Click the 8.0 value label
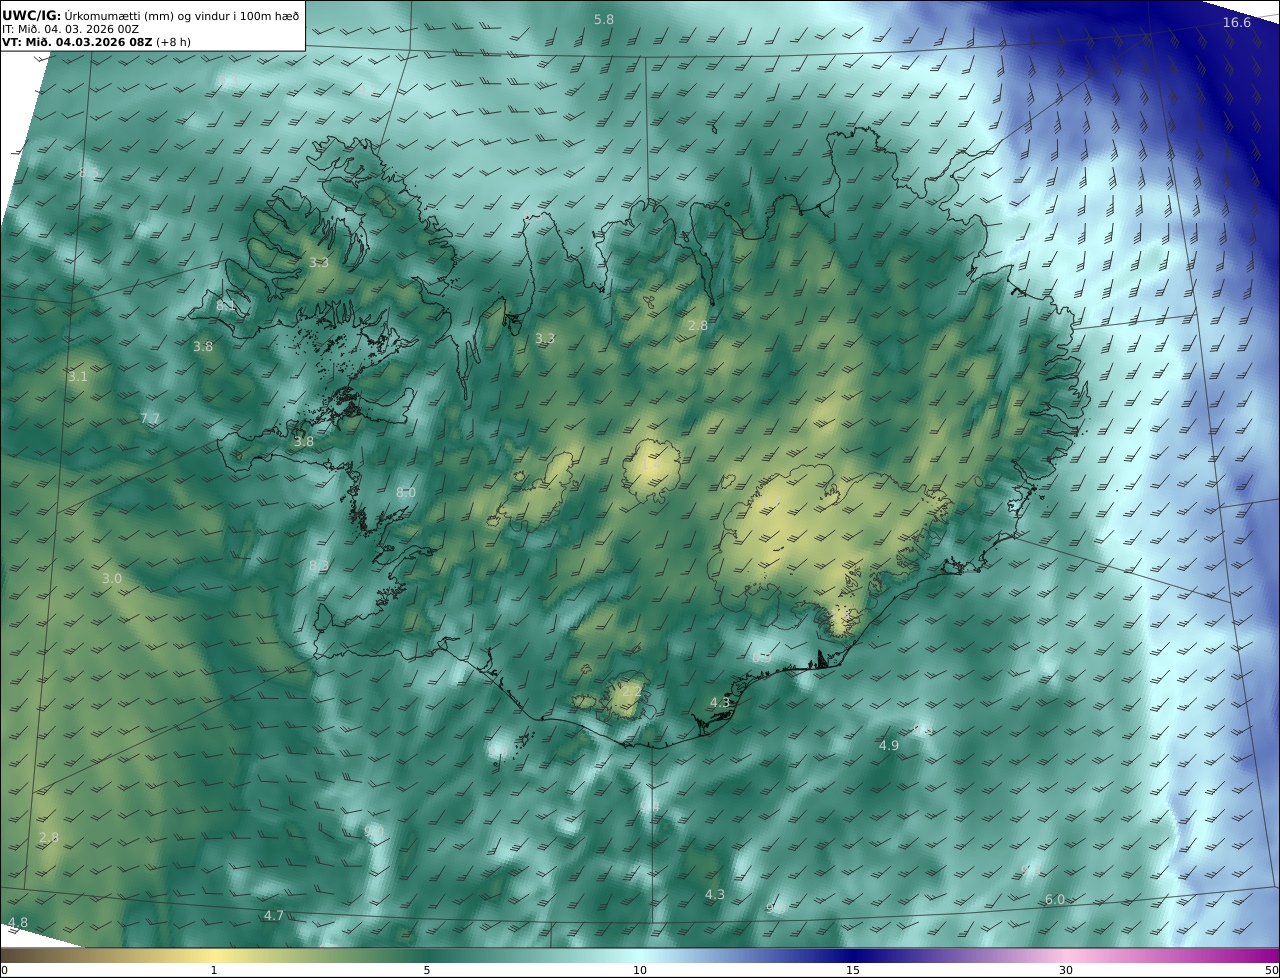The height and width of the screenshot is (978, 1280). coord(406,493)
